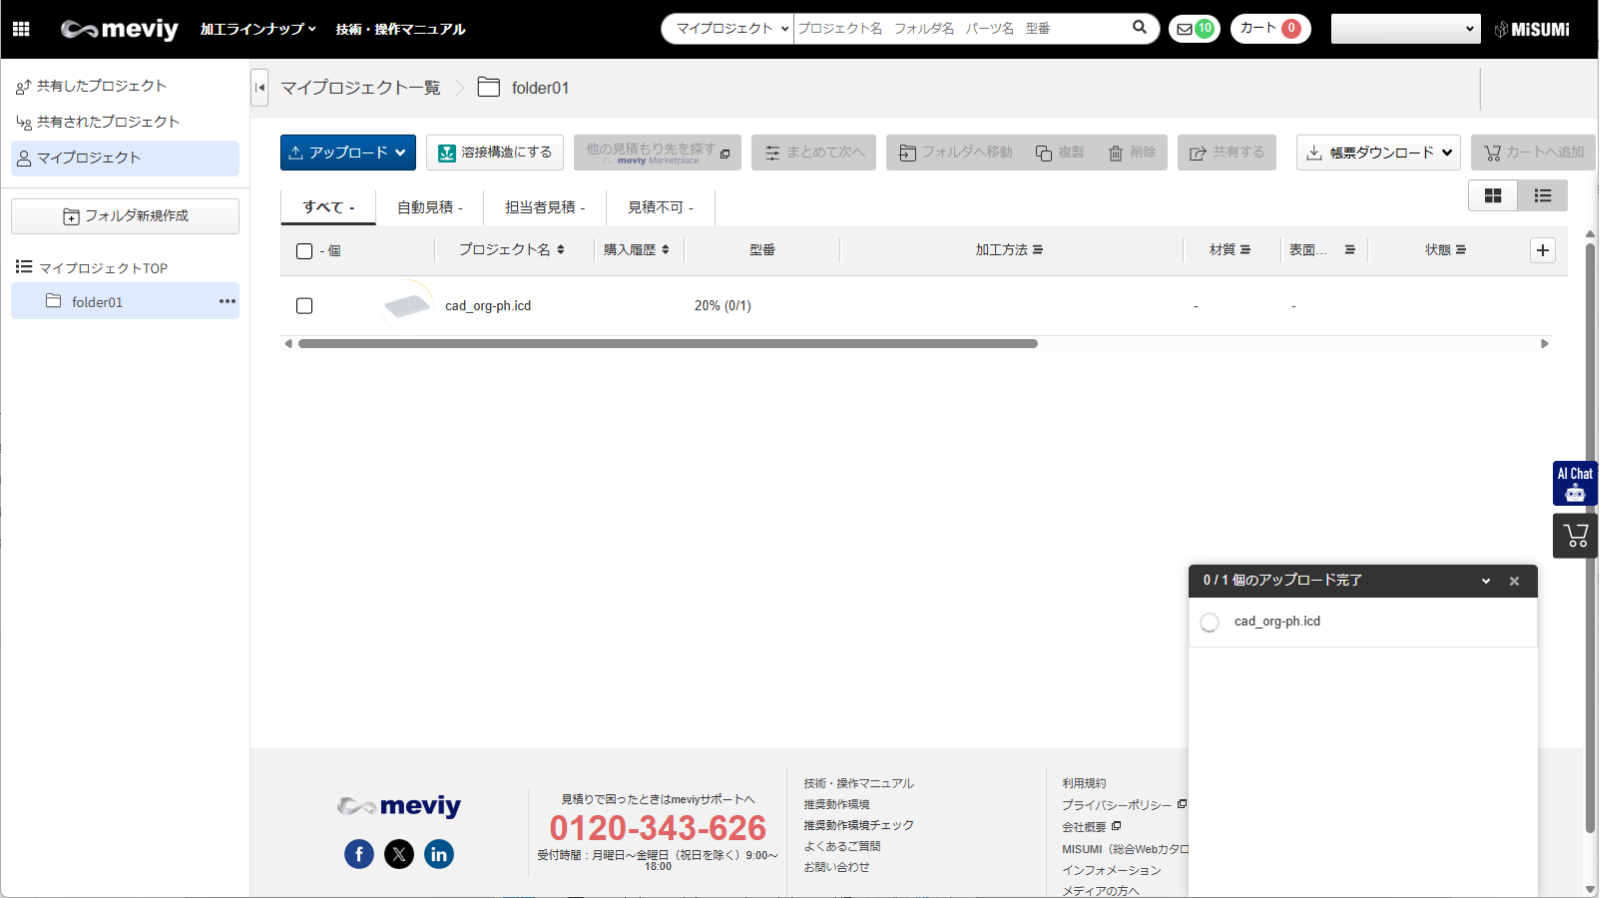Click the search magnifier icon
Image resolution: width=1600 pixels, height=898 pixels.
[x=1139, y=28]
